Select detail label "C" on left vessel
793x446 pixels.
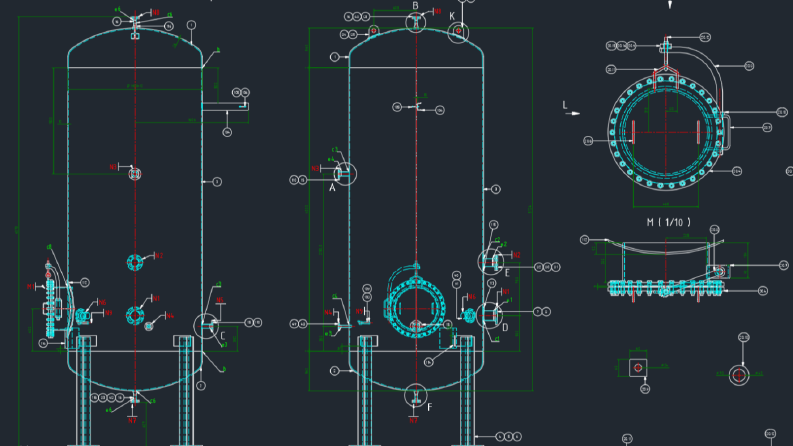click(x=223, y=336)
